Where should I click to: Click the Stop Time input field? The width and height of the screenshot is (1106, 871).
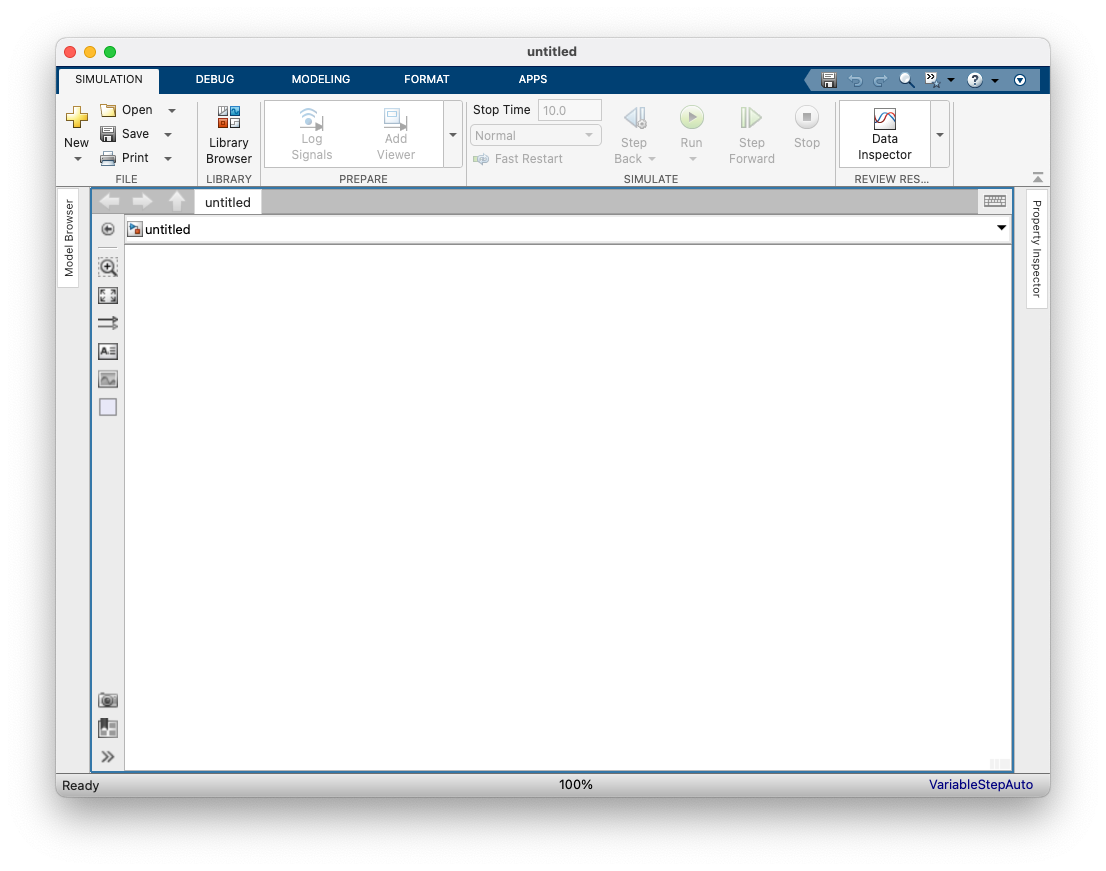(x=569, y=111)
